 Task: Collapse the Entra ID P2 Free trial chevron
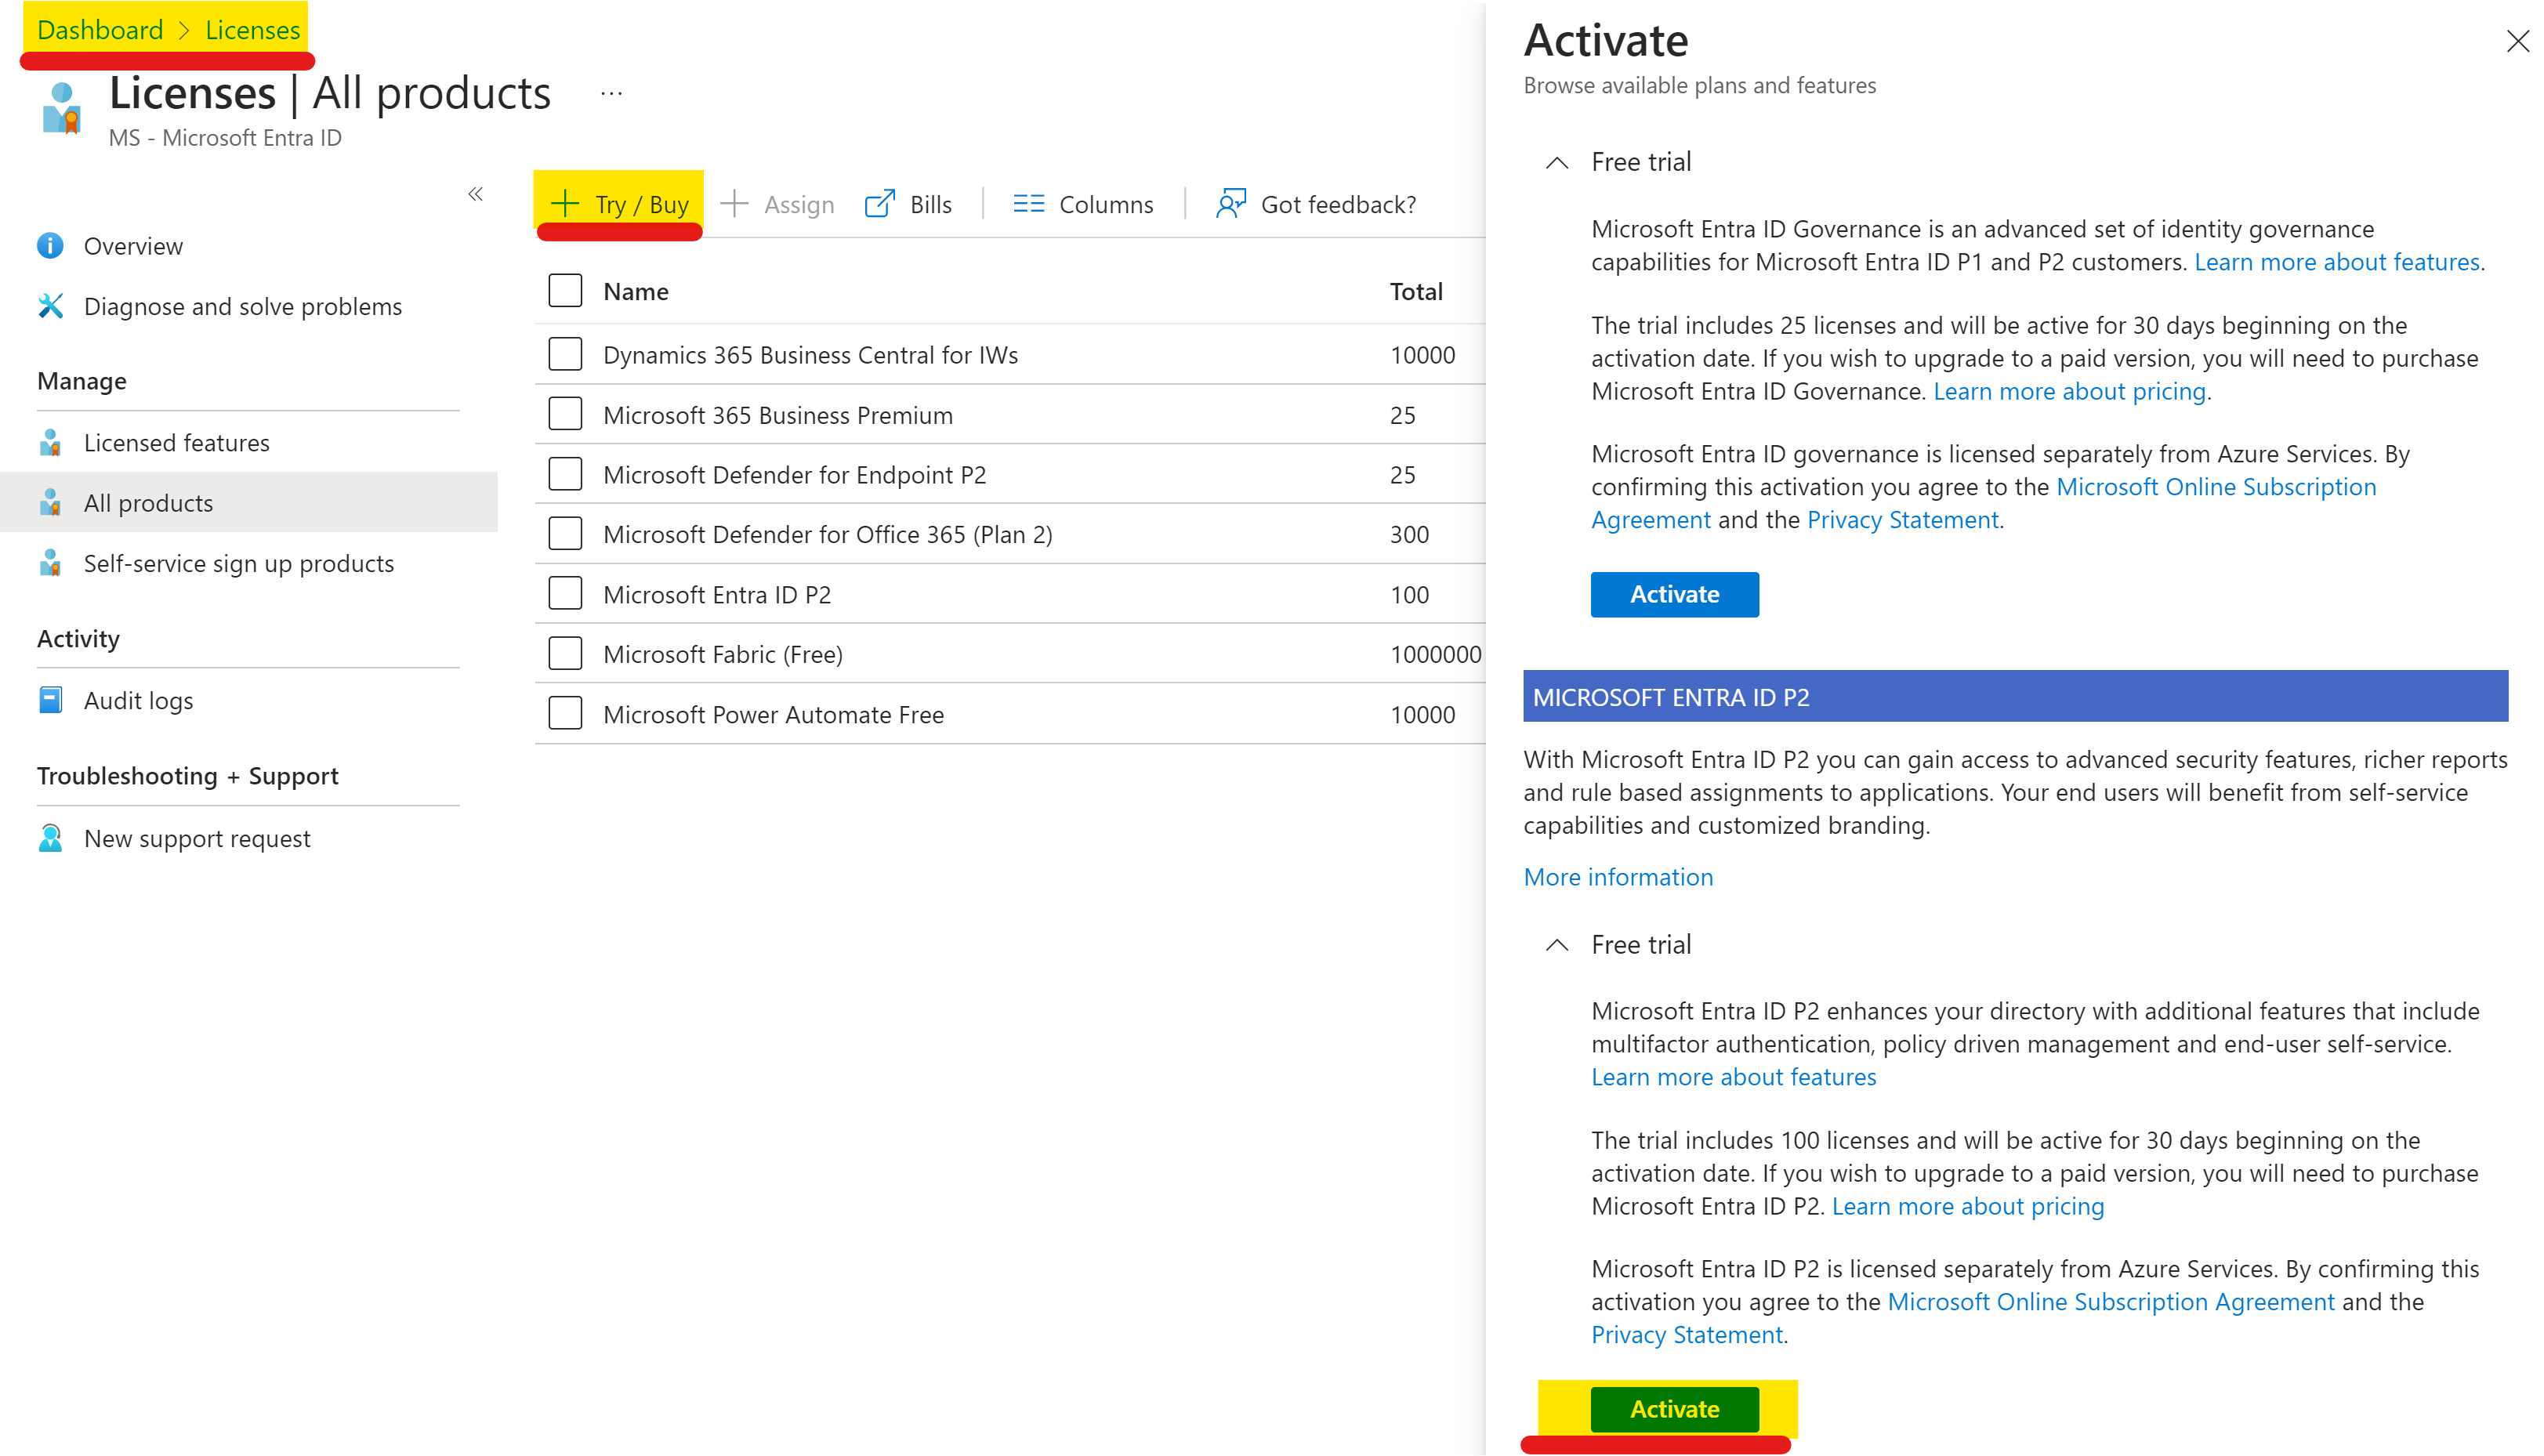[x=1557, y=945]
